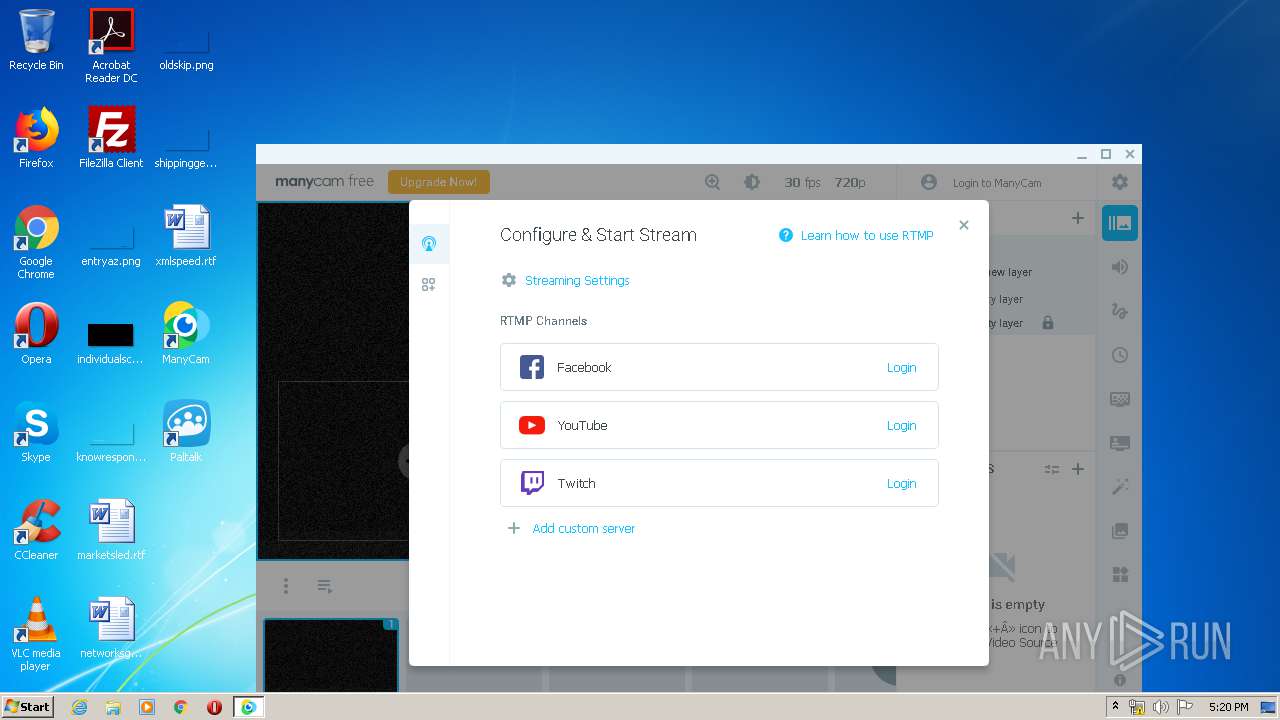Open the three-dot menu below the preview
The width and height of the screenshot is (1280, 720).
click(286, 586)
